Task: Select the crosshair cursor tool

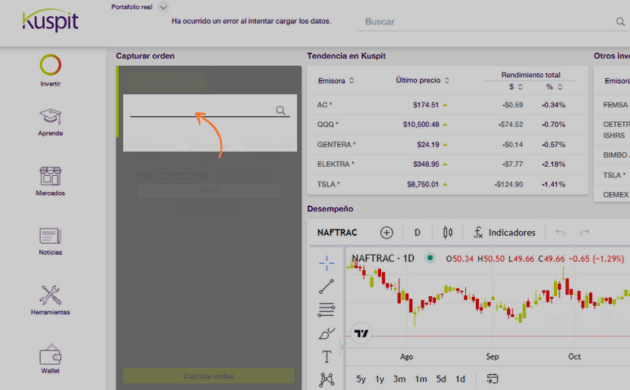Action: pyautogui.click(x=327, y=263)
